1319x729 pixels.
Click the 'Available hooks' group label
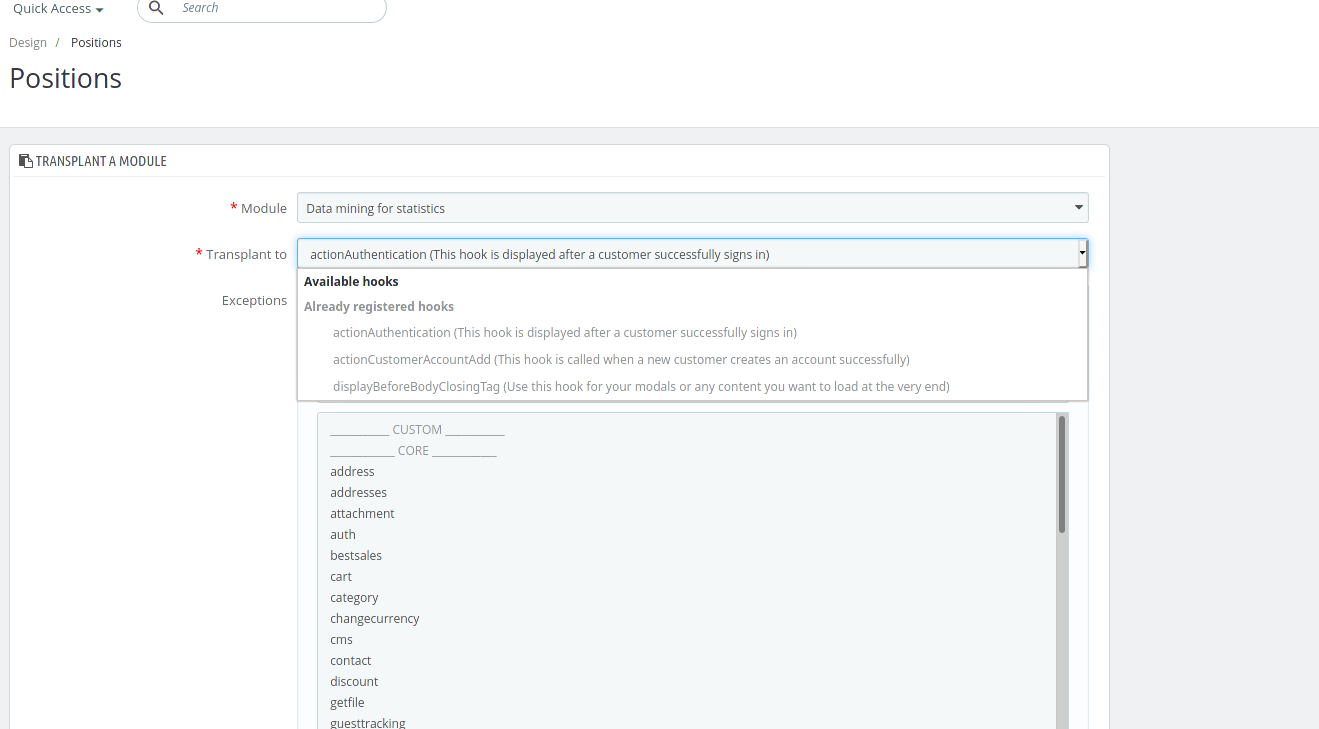351,282
